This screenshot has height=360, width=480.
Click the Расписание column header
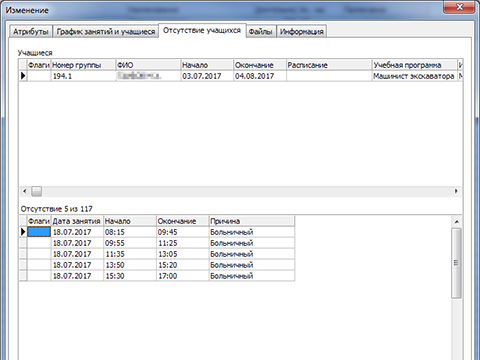(329, 65)
